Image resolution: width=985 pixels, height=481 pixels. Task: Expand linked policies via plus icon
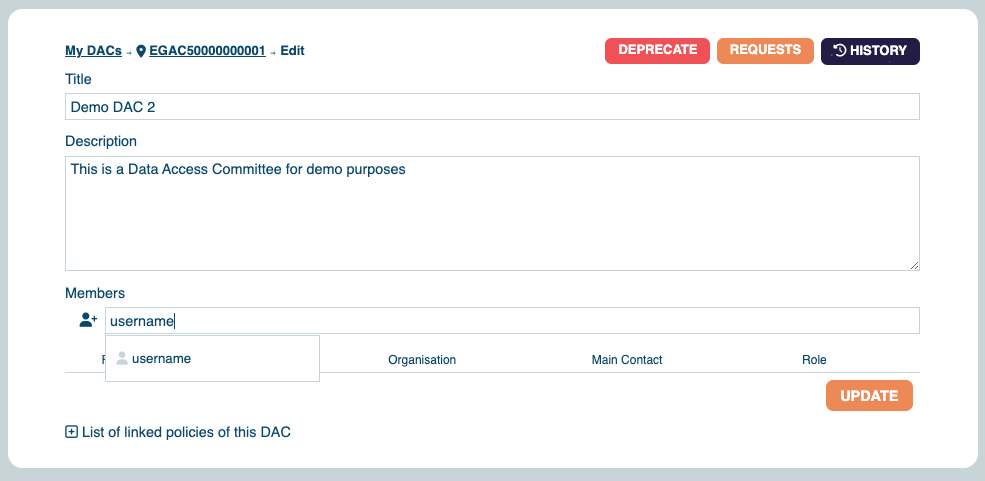[71, 432]
